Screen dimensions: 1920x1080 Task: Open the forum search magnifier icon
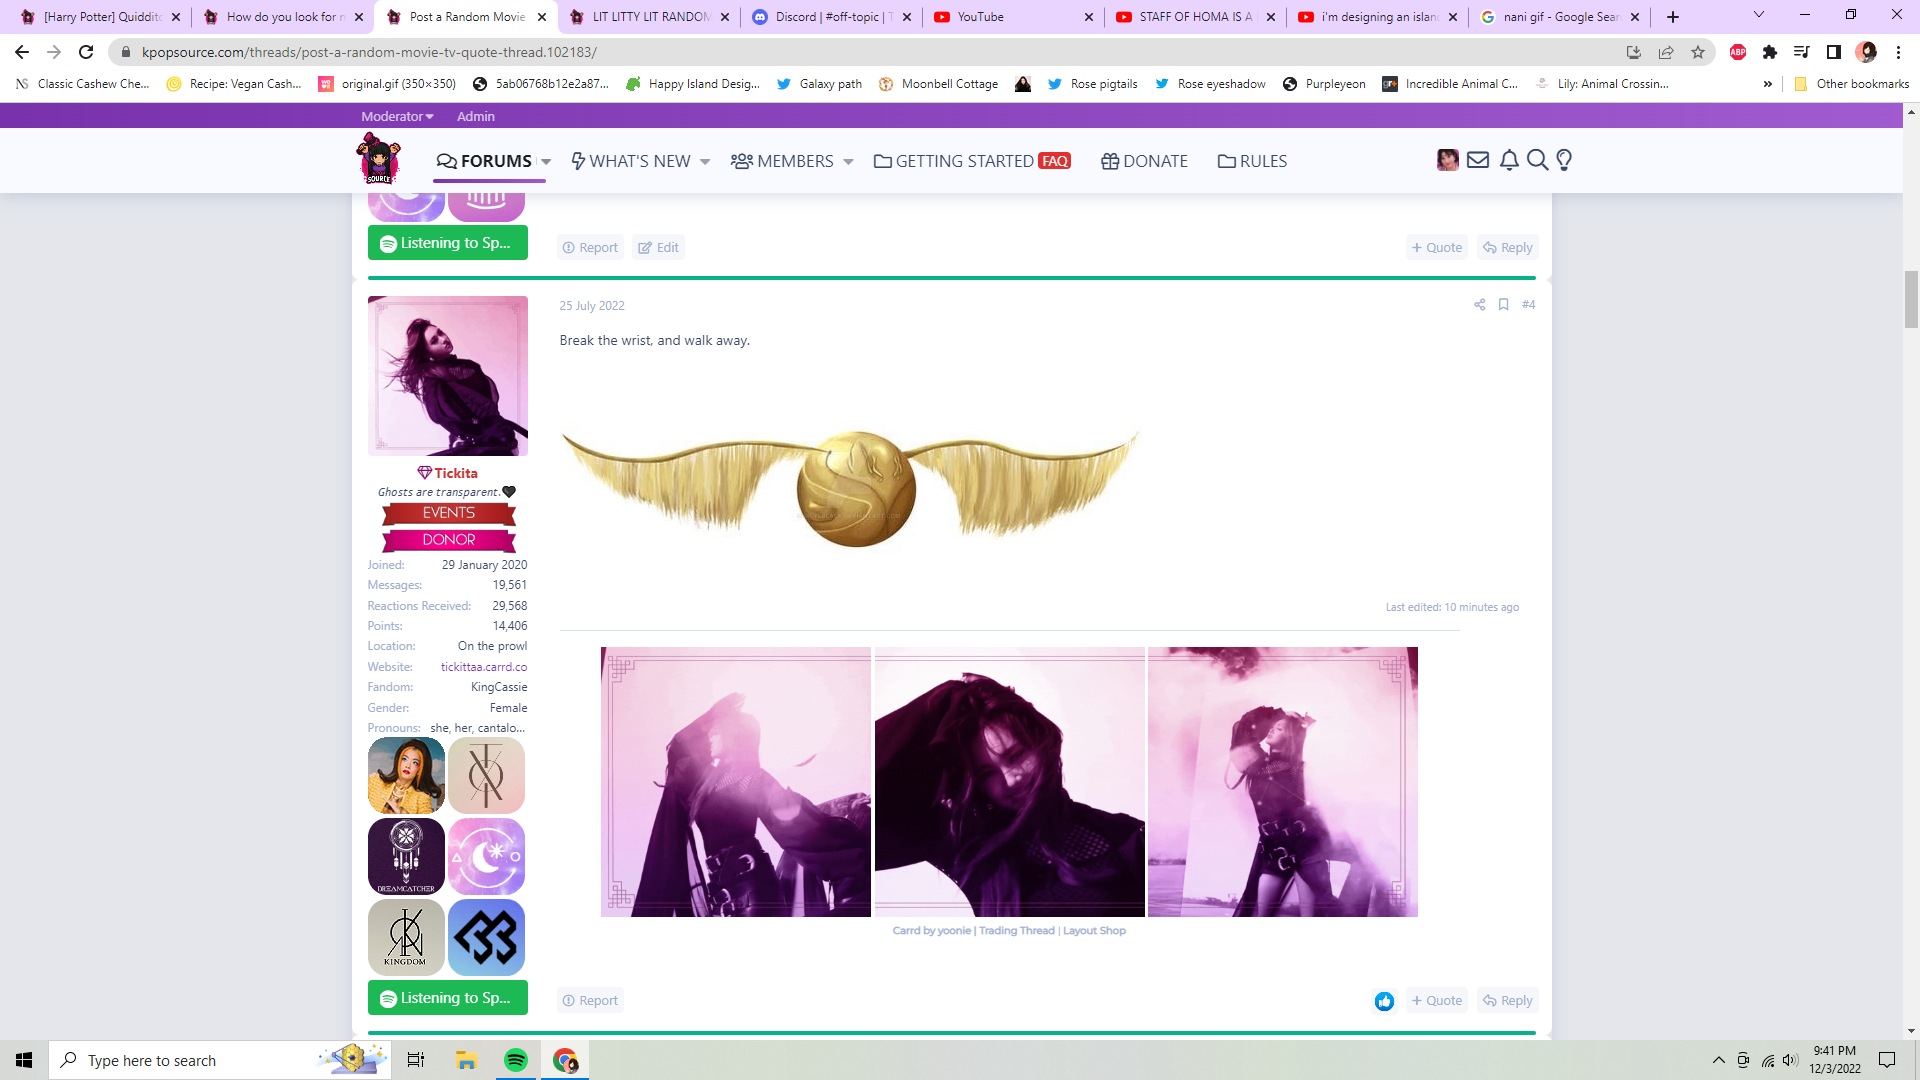tap(1538, 160)
